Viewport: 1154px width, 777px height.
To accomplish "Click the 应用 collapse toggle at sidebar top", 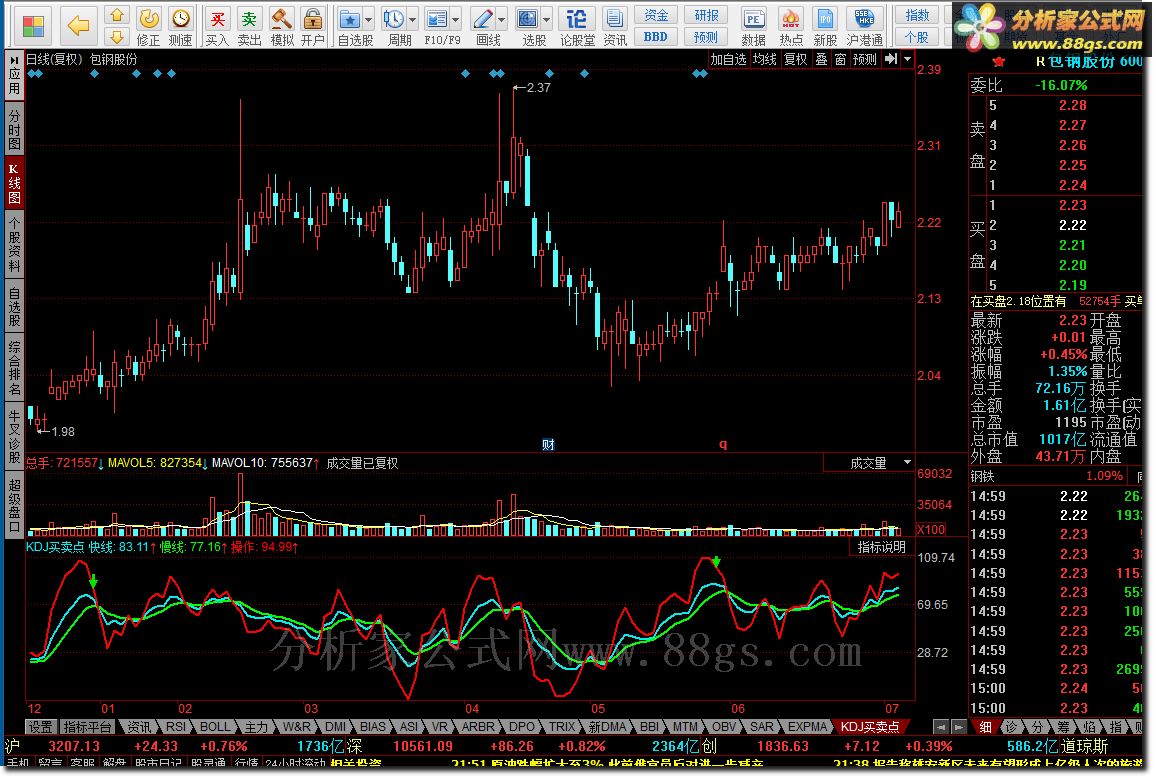I will pos(14,76).
